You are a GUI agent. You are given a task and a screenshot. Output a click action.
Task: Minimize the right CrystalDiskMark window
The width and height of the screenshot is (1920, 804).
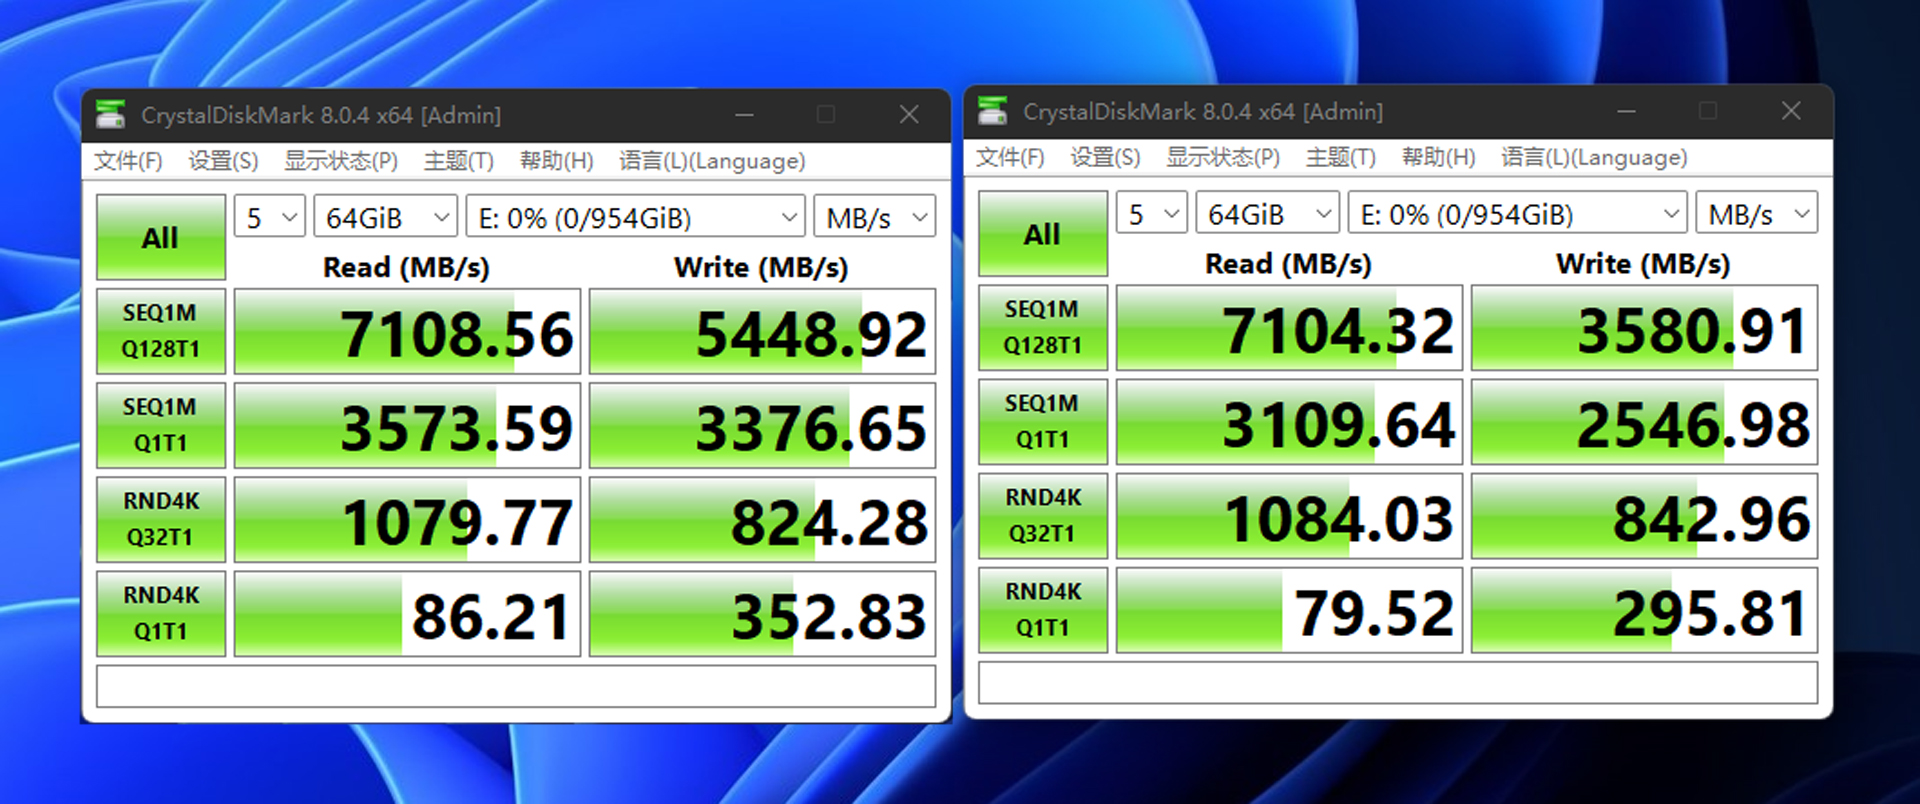[x=1626, y=111]
